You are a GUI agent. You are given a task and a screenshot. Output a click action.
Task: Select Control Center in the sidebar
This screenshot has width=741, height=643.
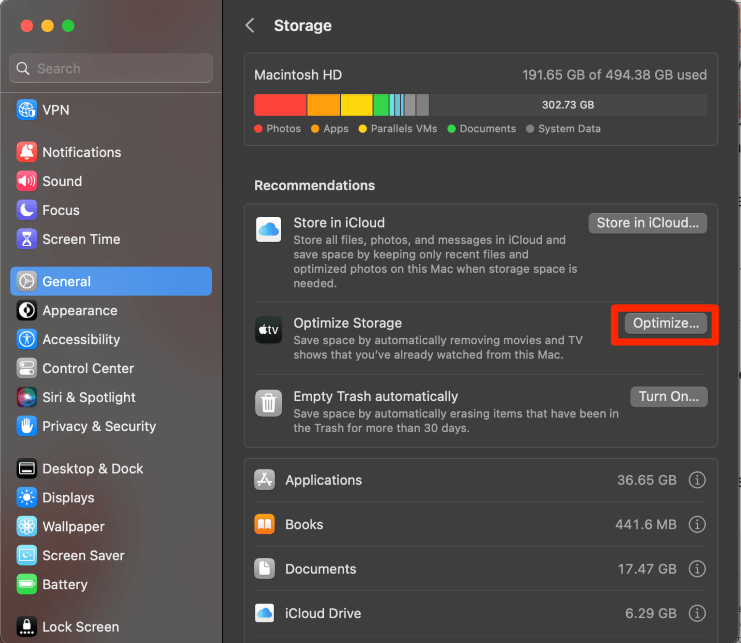point(87,368)
